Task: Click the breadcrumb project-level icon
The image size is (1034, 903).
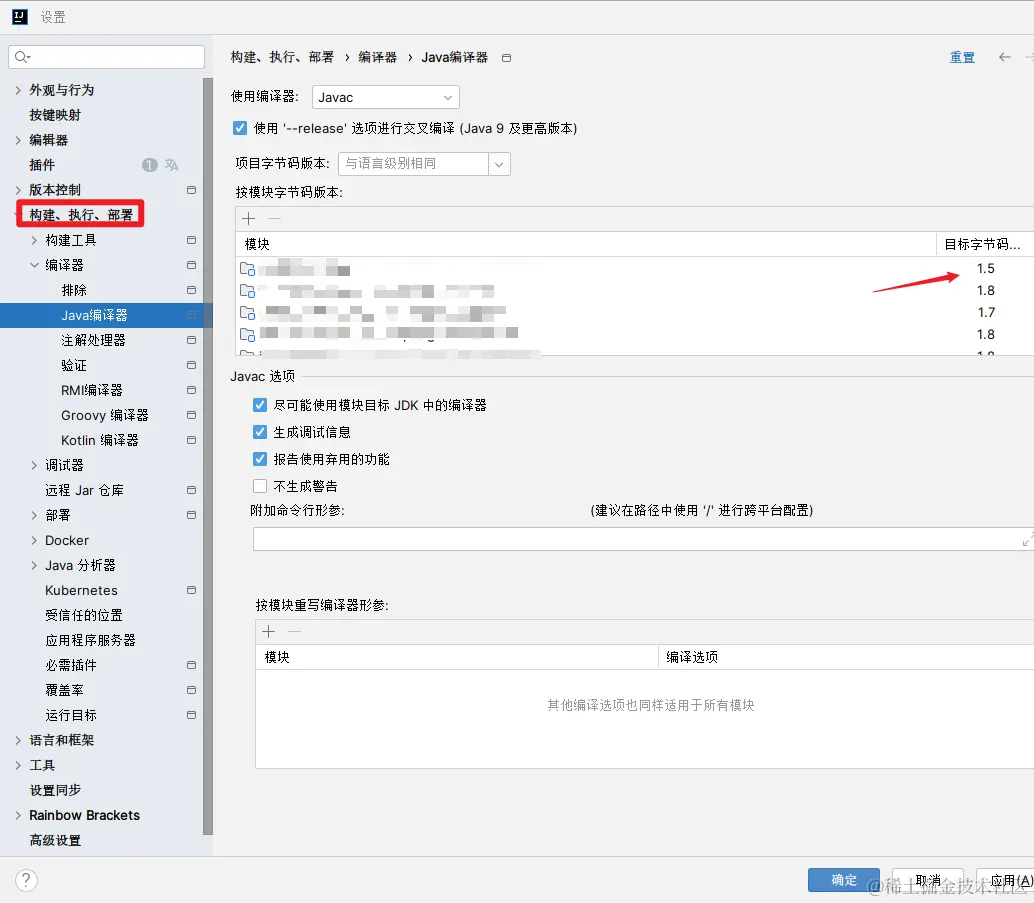Action: click(x=506, y=58)
